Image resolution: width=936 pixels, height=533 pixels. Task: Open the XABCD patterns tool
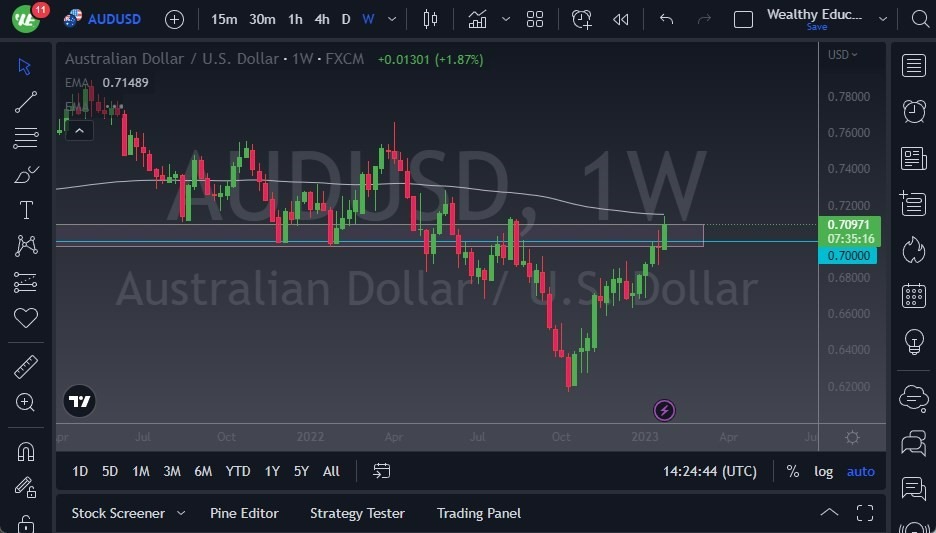pos(26,246)
